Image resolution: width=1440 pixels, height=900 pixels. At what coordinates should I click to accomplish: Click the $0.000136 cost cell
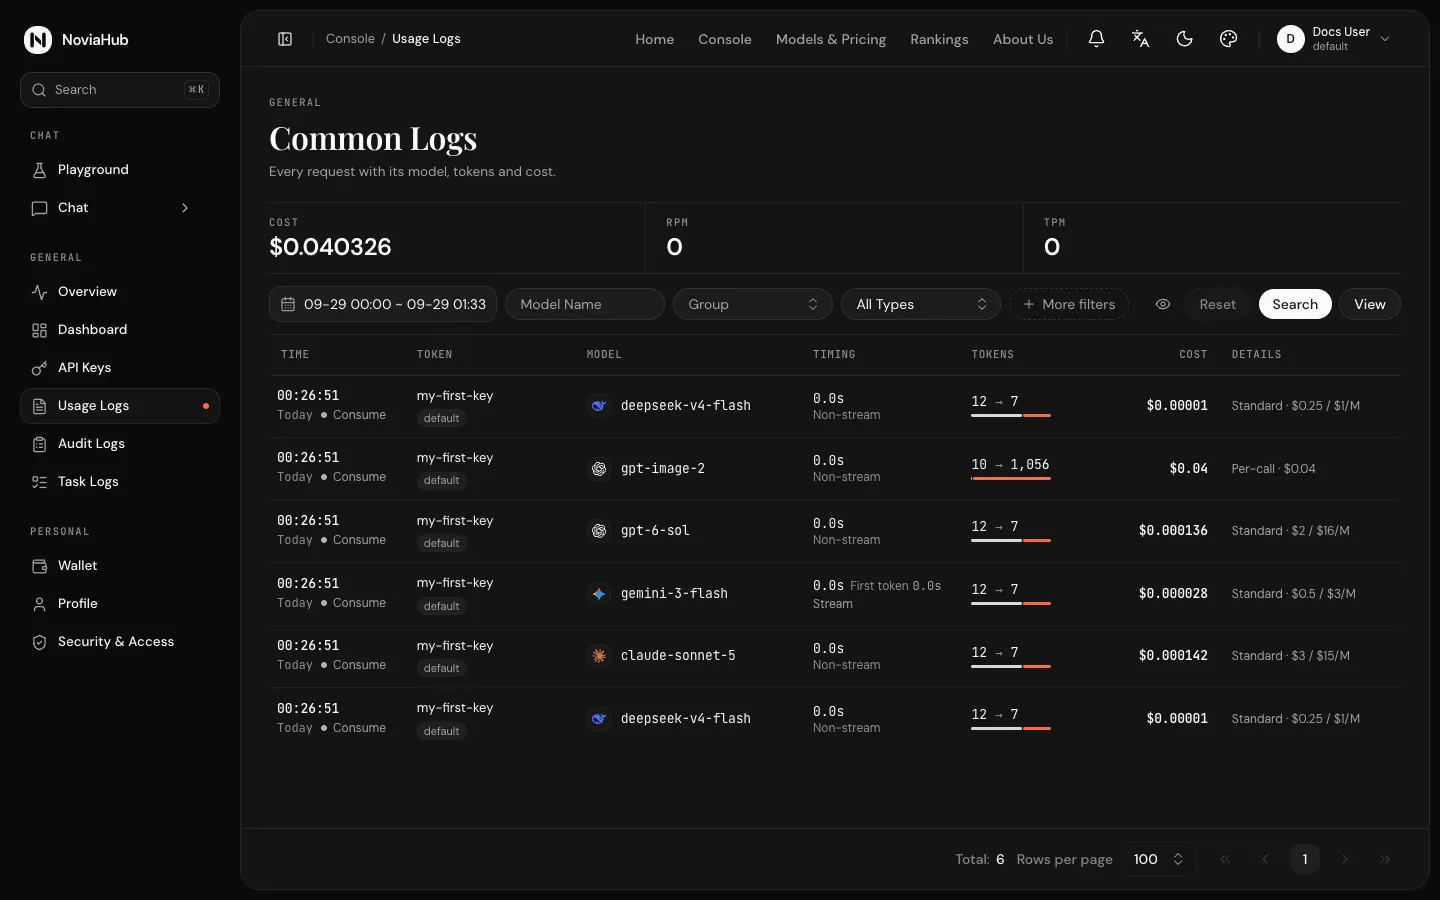(1173, 531)
